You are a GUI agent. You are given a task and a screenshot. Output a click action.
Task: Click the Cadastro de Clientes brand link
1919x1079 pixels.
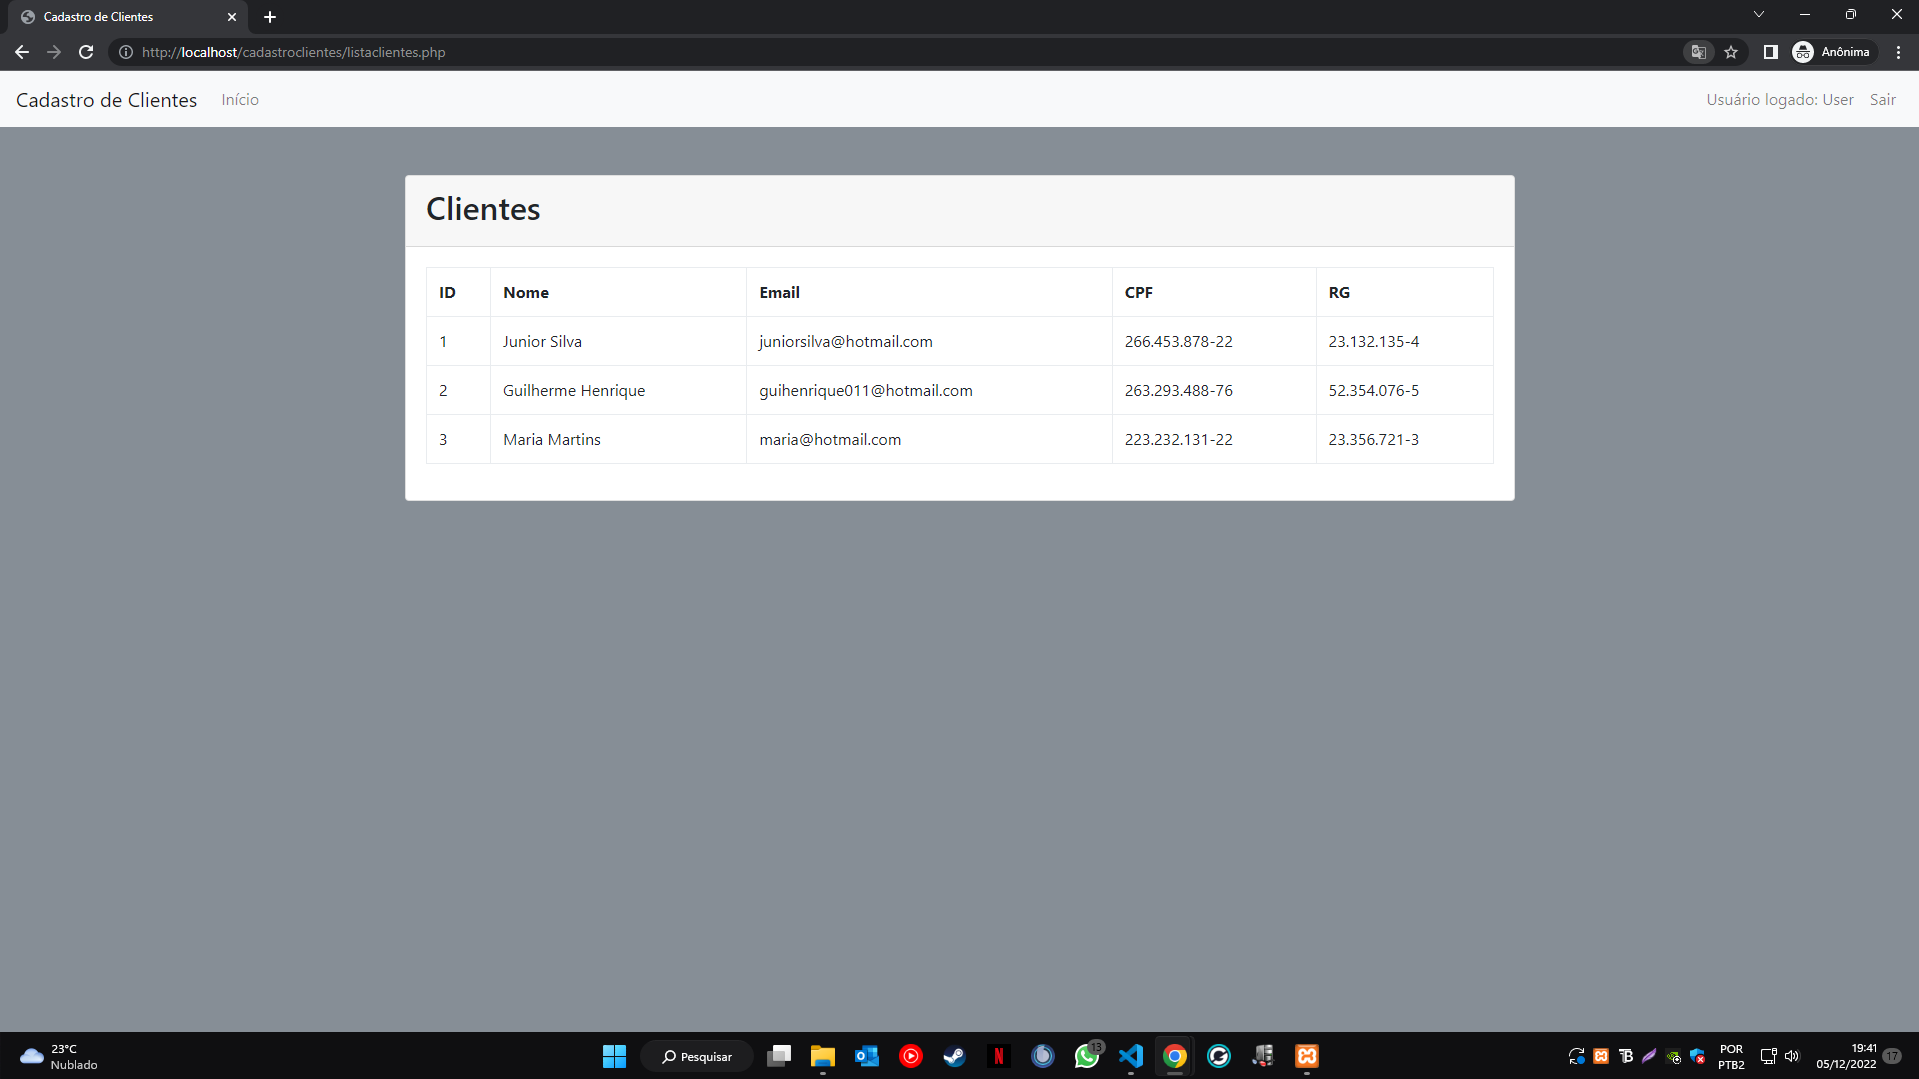107,100
